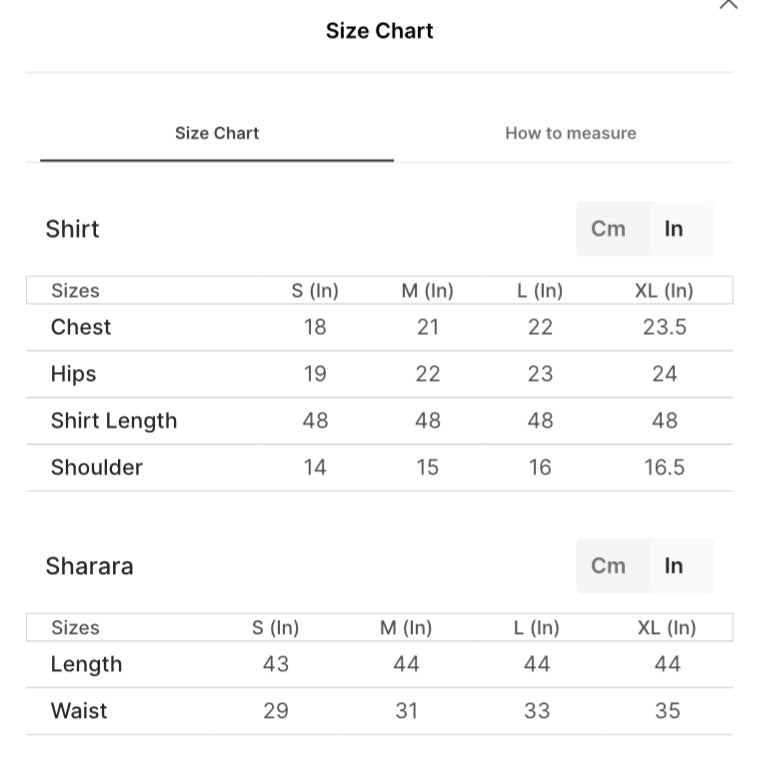760x763 pixels.
Task: Select In unit for Shirt table
Action: click(674, 229)
